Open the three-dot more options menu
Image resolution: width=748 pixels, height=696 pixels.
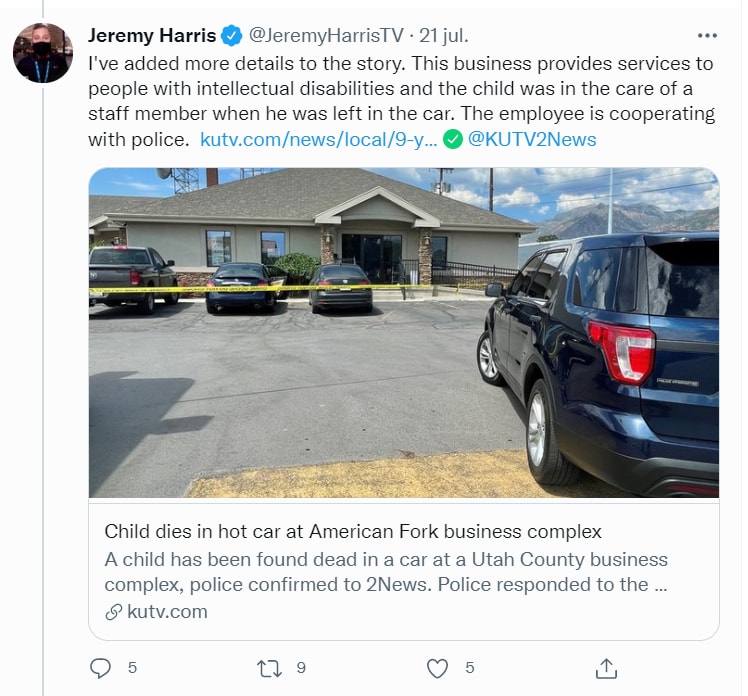point(707,36)
